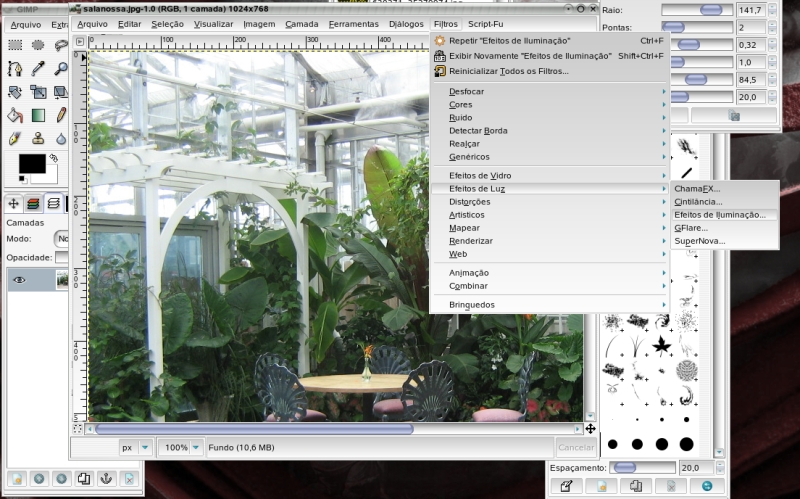Delete the current layer

click(129, 479)
